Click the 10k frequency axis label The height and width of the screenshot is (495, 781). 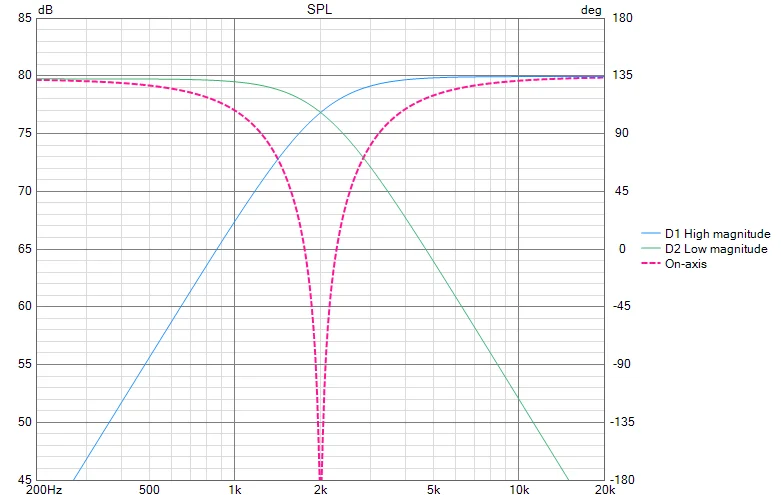518,489
